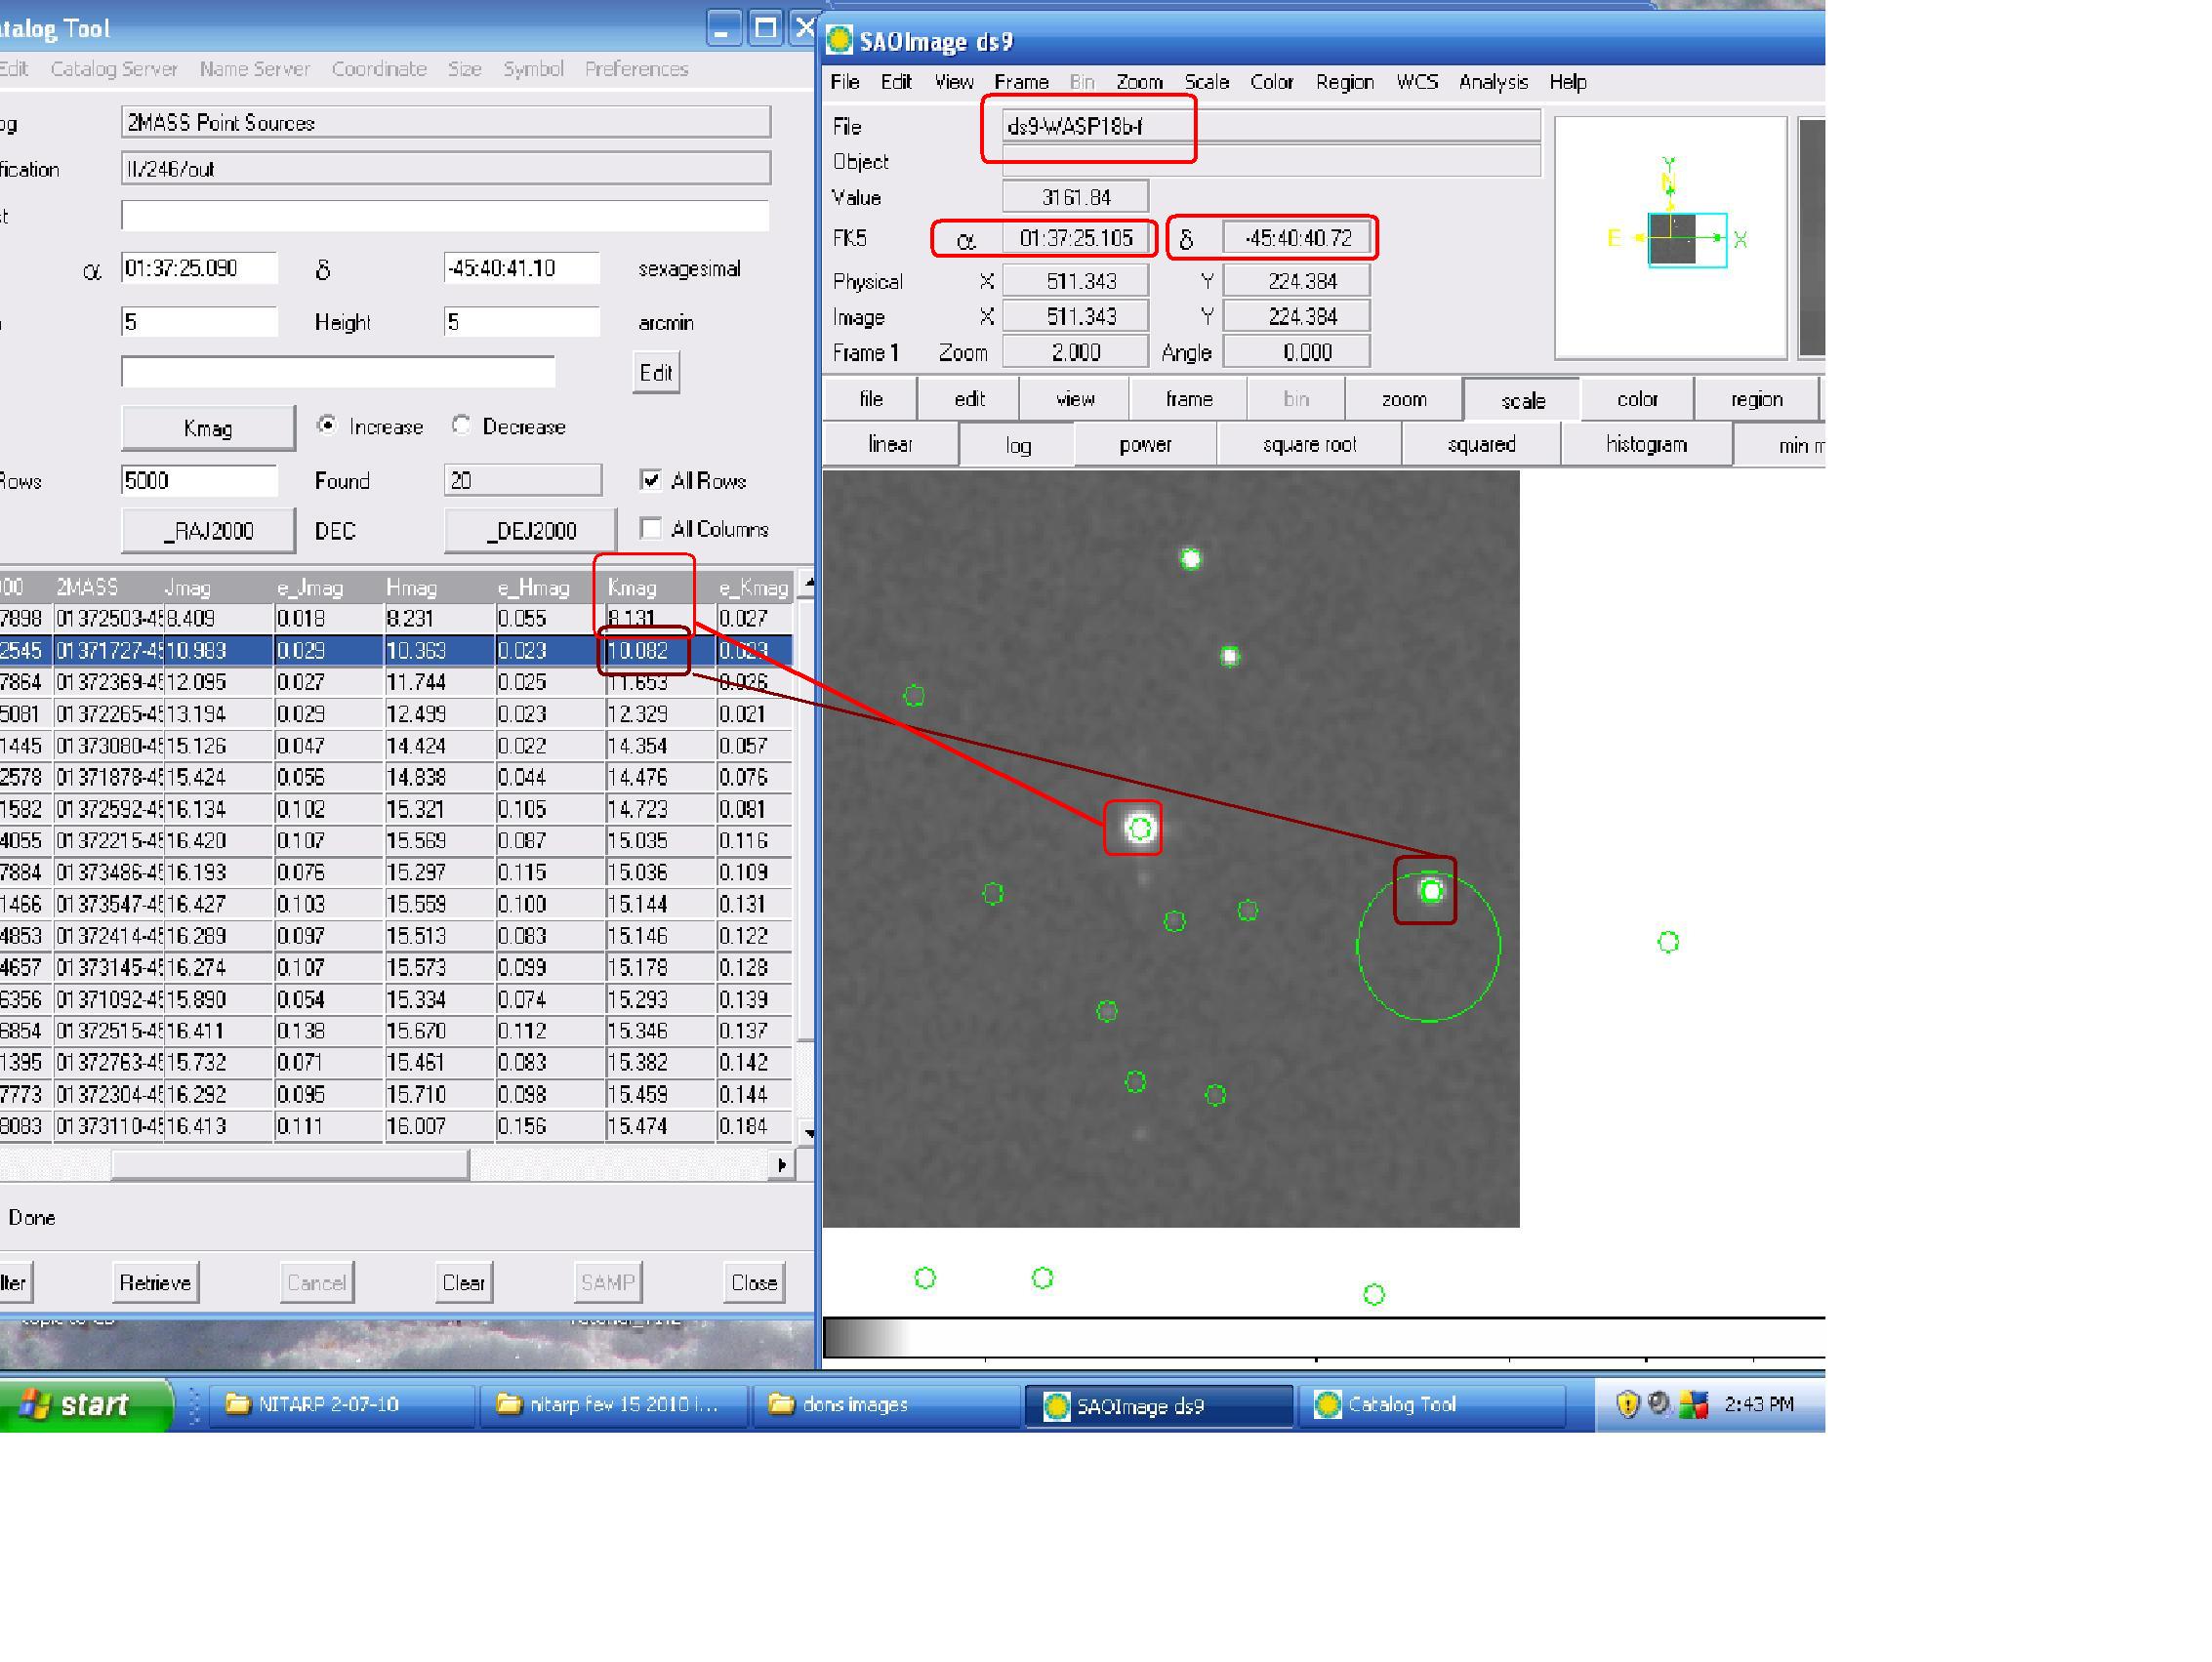This screenshot has height=1662, width=2212.
Task: Select the Decrease sort radio button
Action: pos(461,425)
